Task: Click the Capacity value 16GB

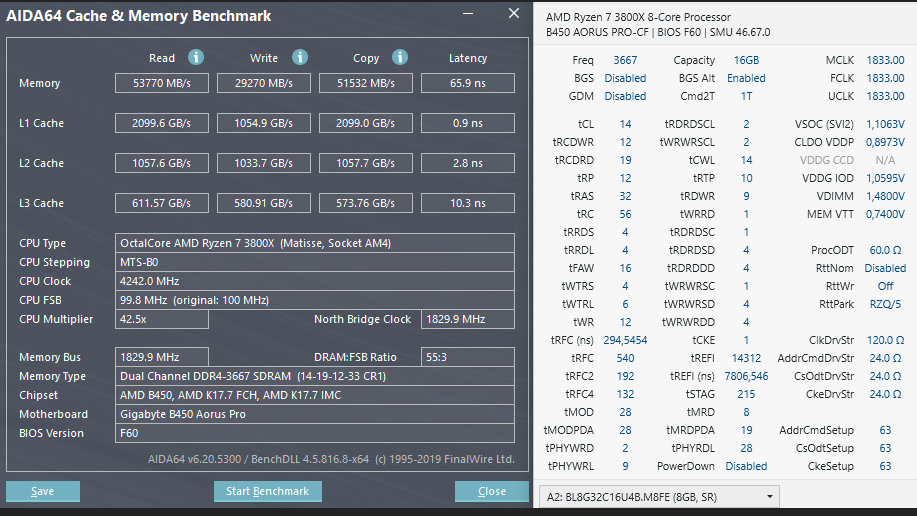Action: 746,60
